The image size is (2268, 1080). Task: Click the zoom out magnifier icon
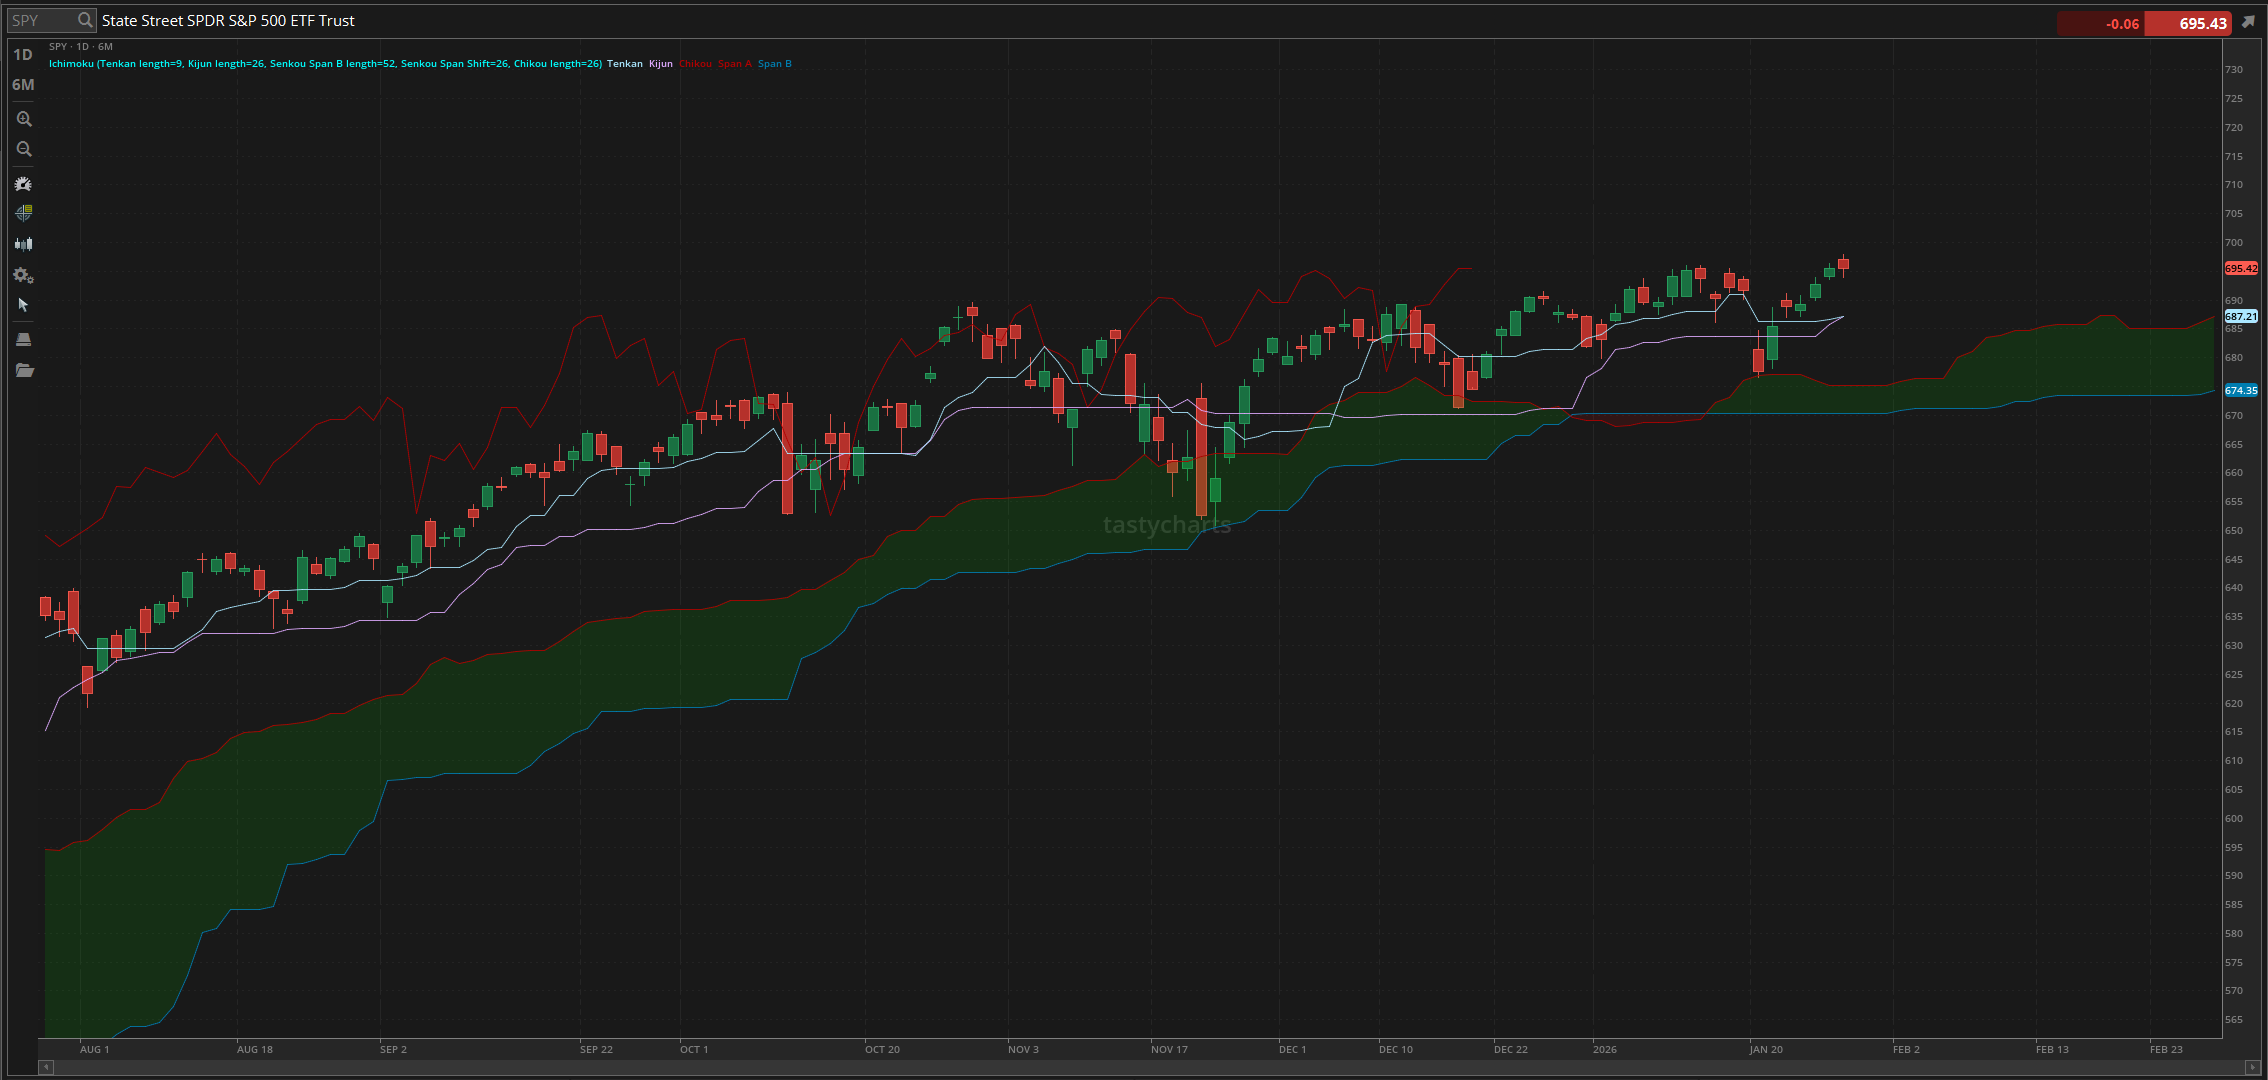pyautogui.click(x=24, y=150)
